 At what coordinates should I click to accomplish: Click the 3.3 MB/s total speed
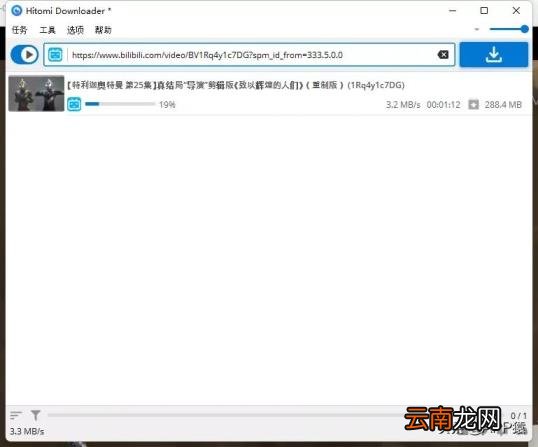(27, 431)
